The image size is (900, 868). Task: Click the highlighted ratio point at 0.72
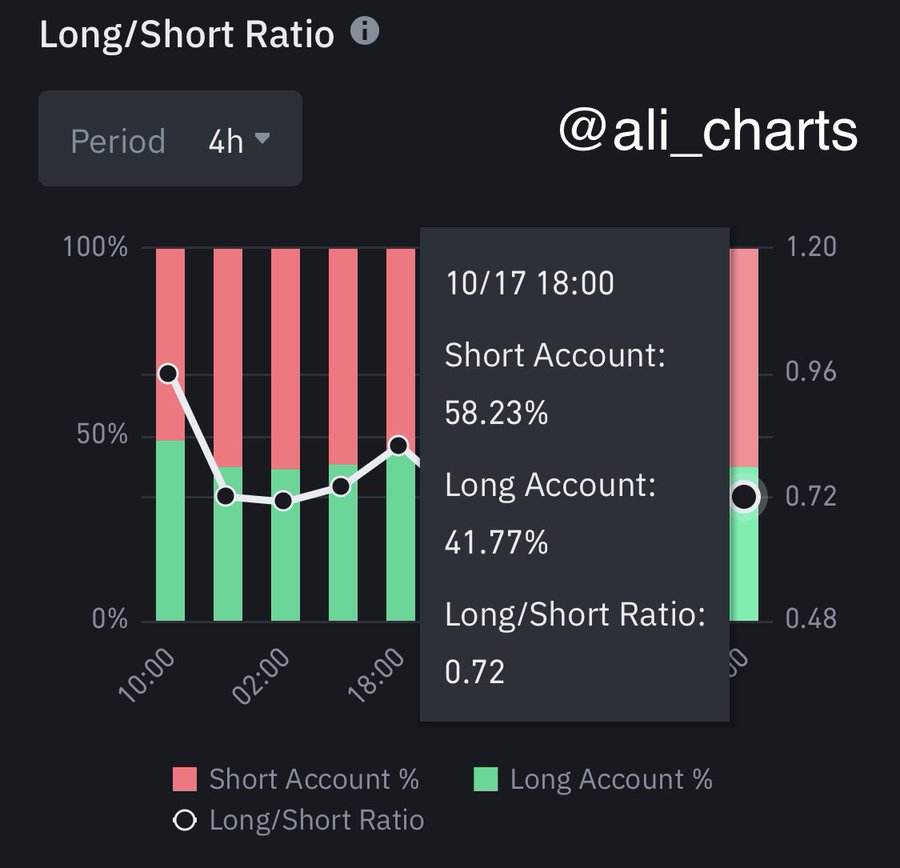coord(744,495)
